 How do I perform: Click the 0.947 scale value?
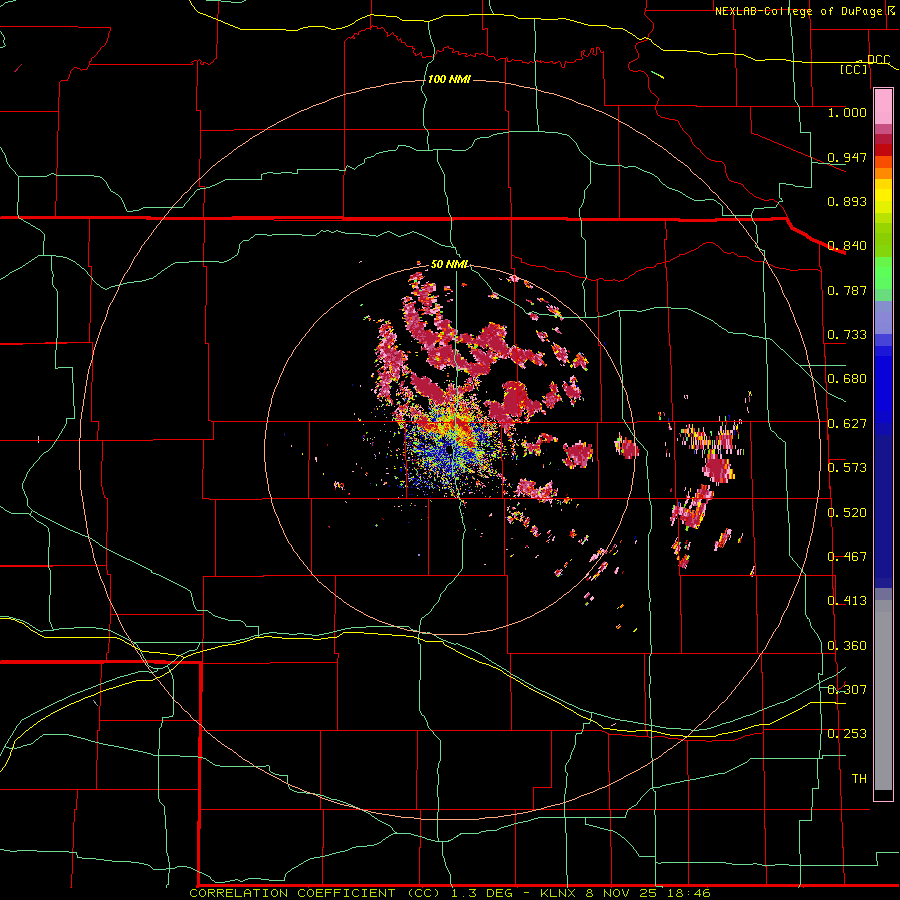coord(847,157)
